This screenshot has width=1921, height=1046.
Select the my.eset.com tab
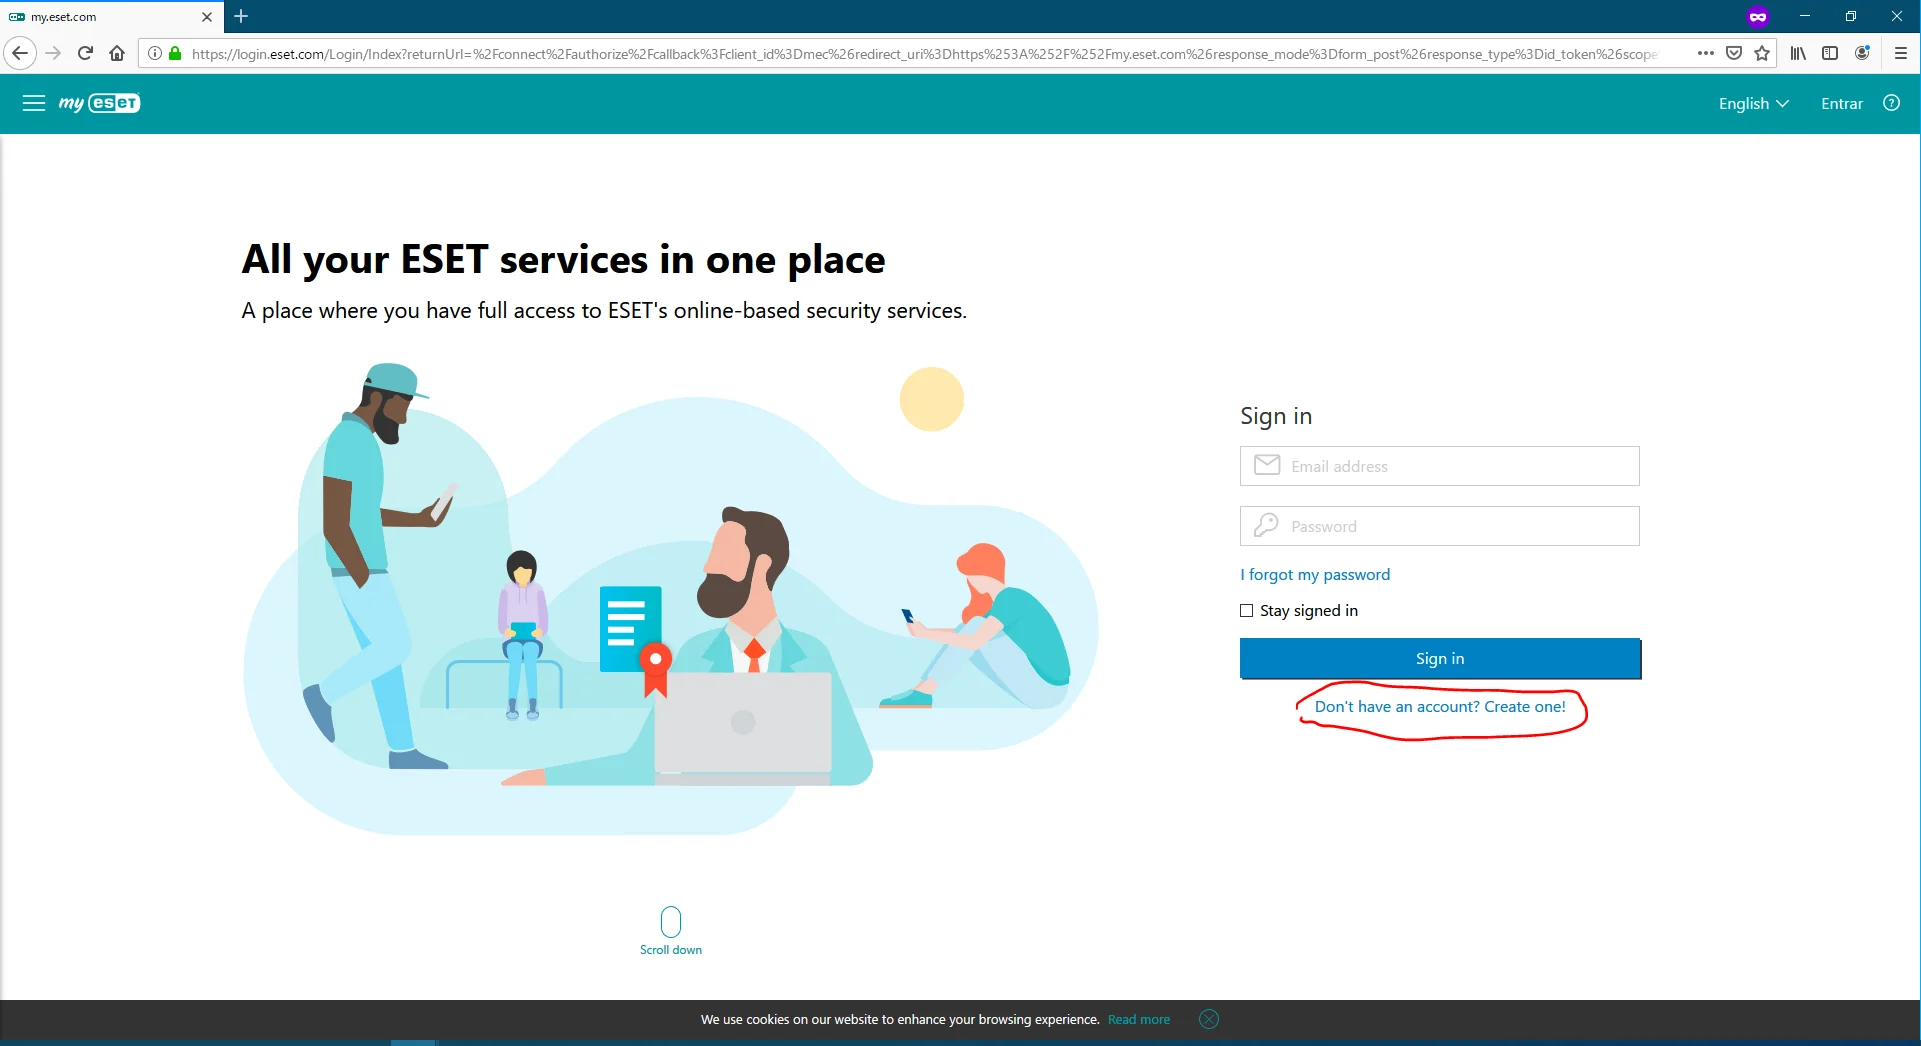(100, 17)
